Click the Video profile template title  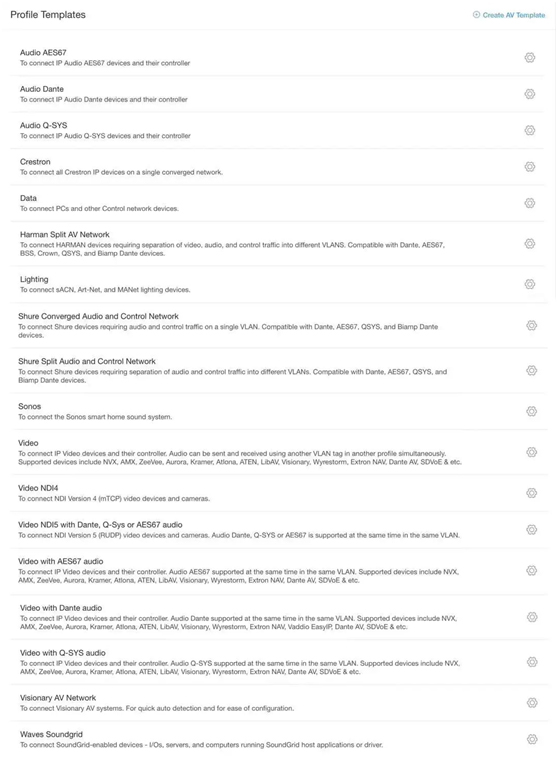[28, 443]
